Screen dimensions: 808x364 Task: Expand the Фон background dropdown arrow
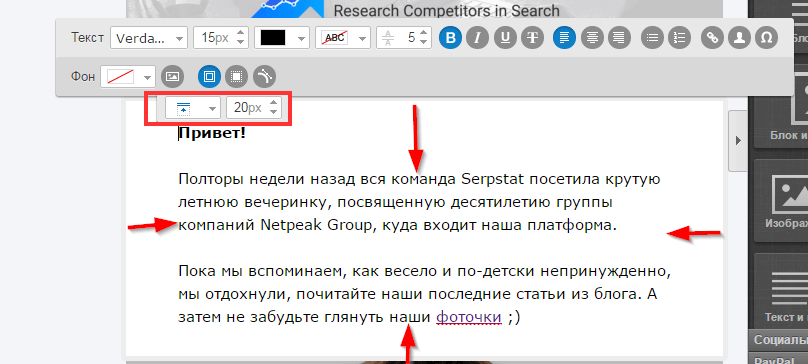(148, 77)
